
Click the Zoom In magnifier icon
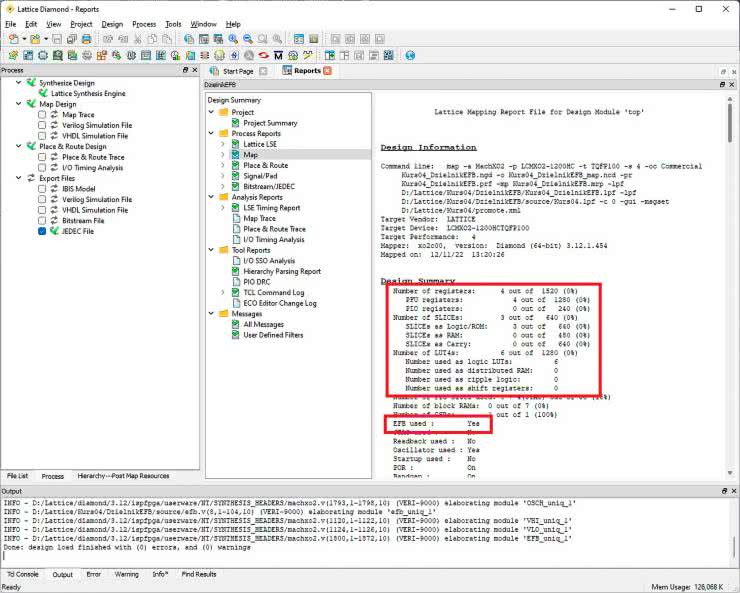click(233, 38)
